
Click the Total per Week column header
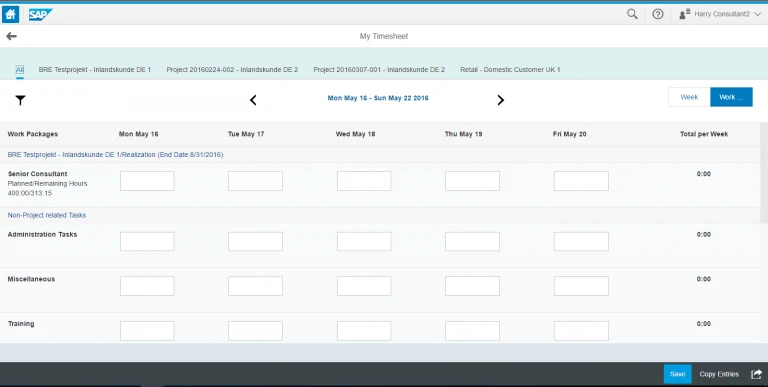point(704,134)
